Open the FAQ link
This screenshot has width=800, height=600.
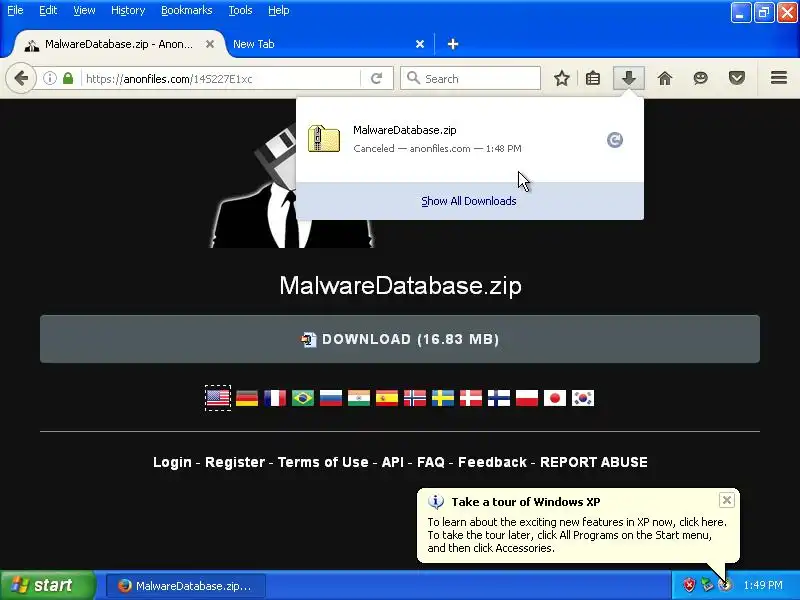[x=431, y=462]
